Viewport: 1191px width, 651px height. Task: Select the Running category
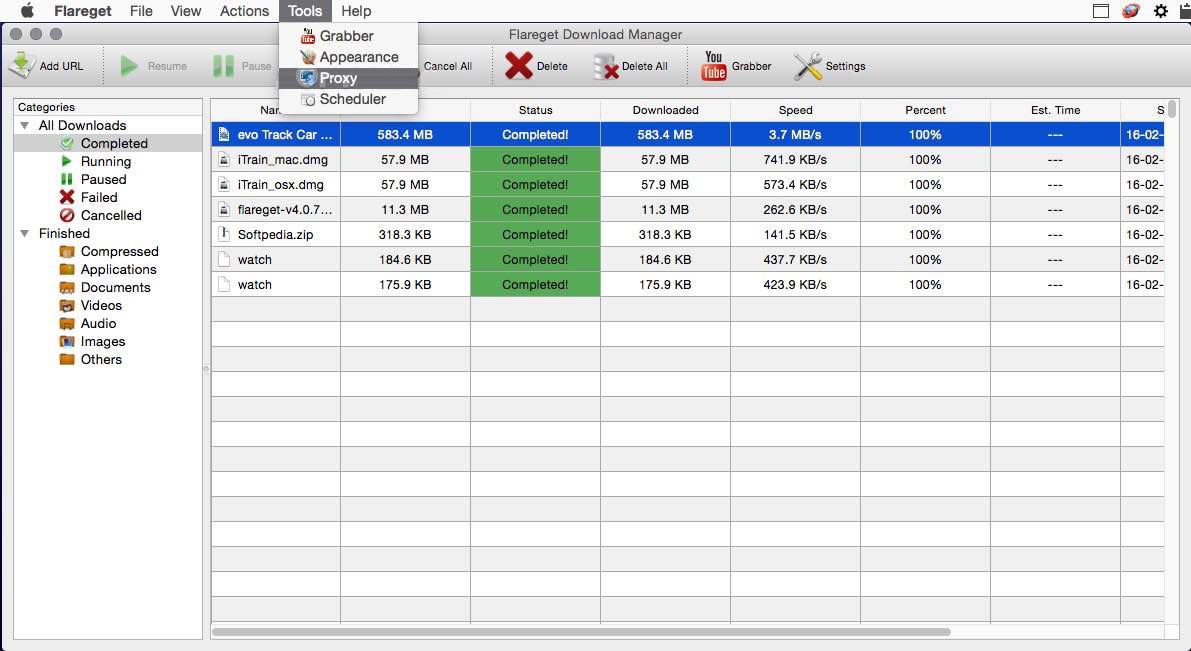[108, 161]
